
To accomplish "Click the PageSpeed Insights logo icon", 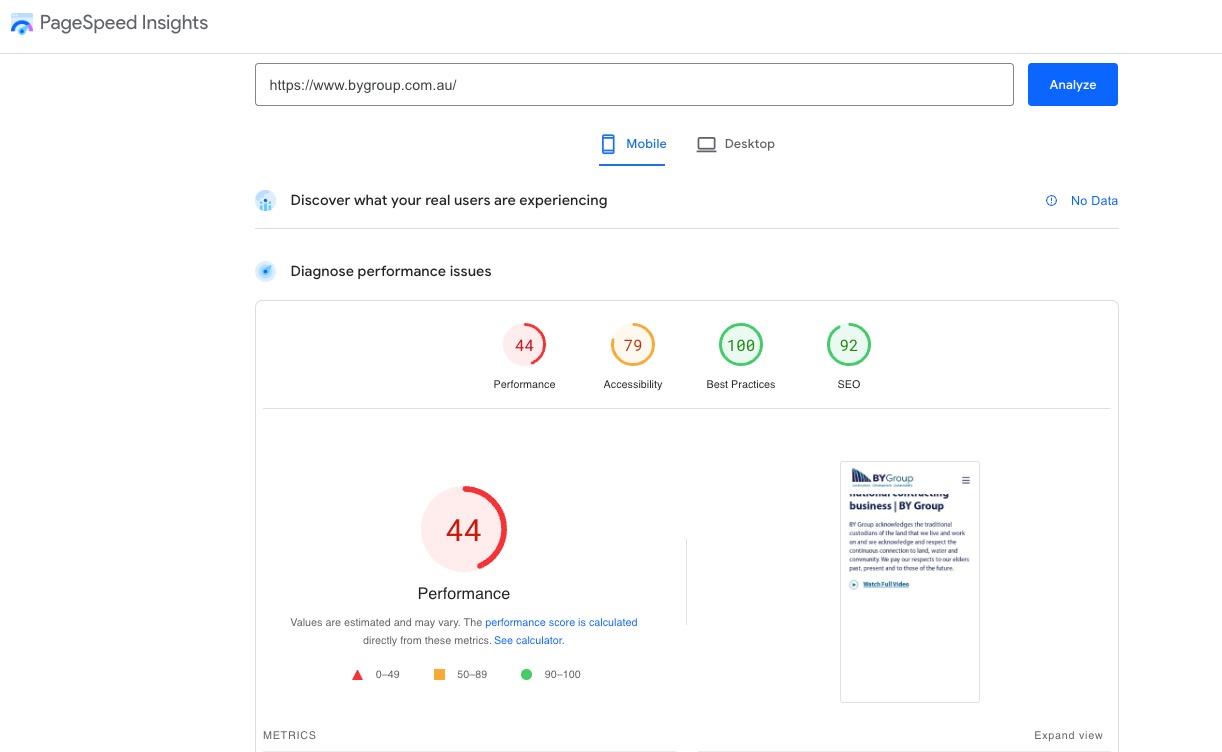I will (22, 23).
